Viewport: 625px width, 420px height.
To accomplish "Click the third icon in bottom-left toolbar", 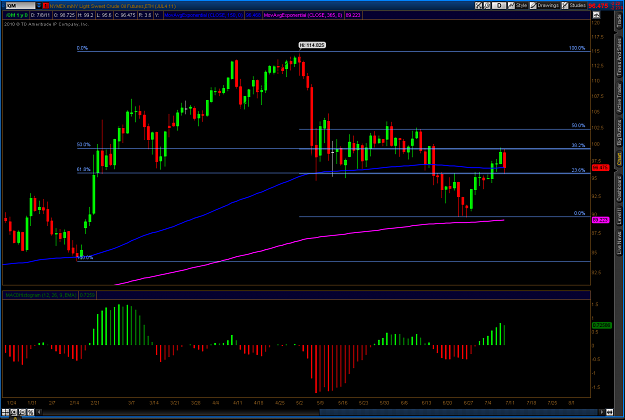I will [22, 412].
